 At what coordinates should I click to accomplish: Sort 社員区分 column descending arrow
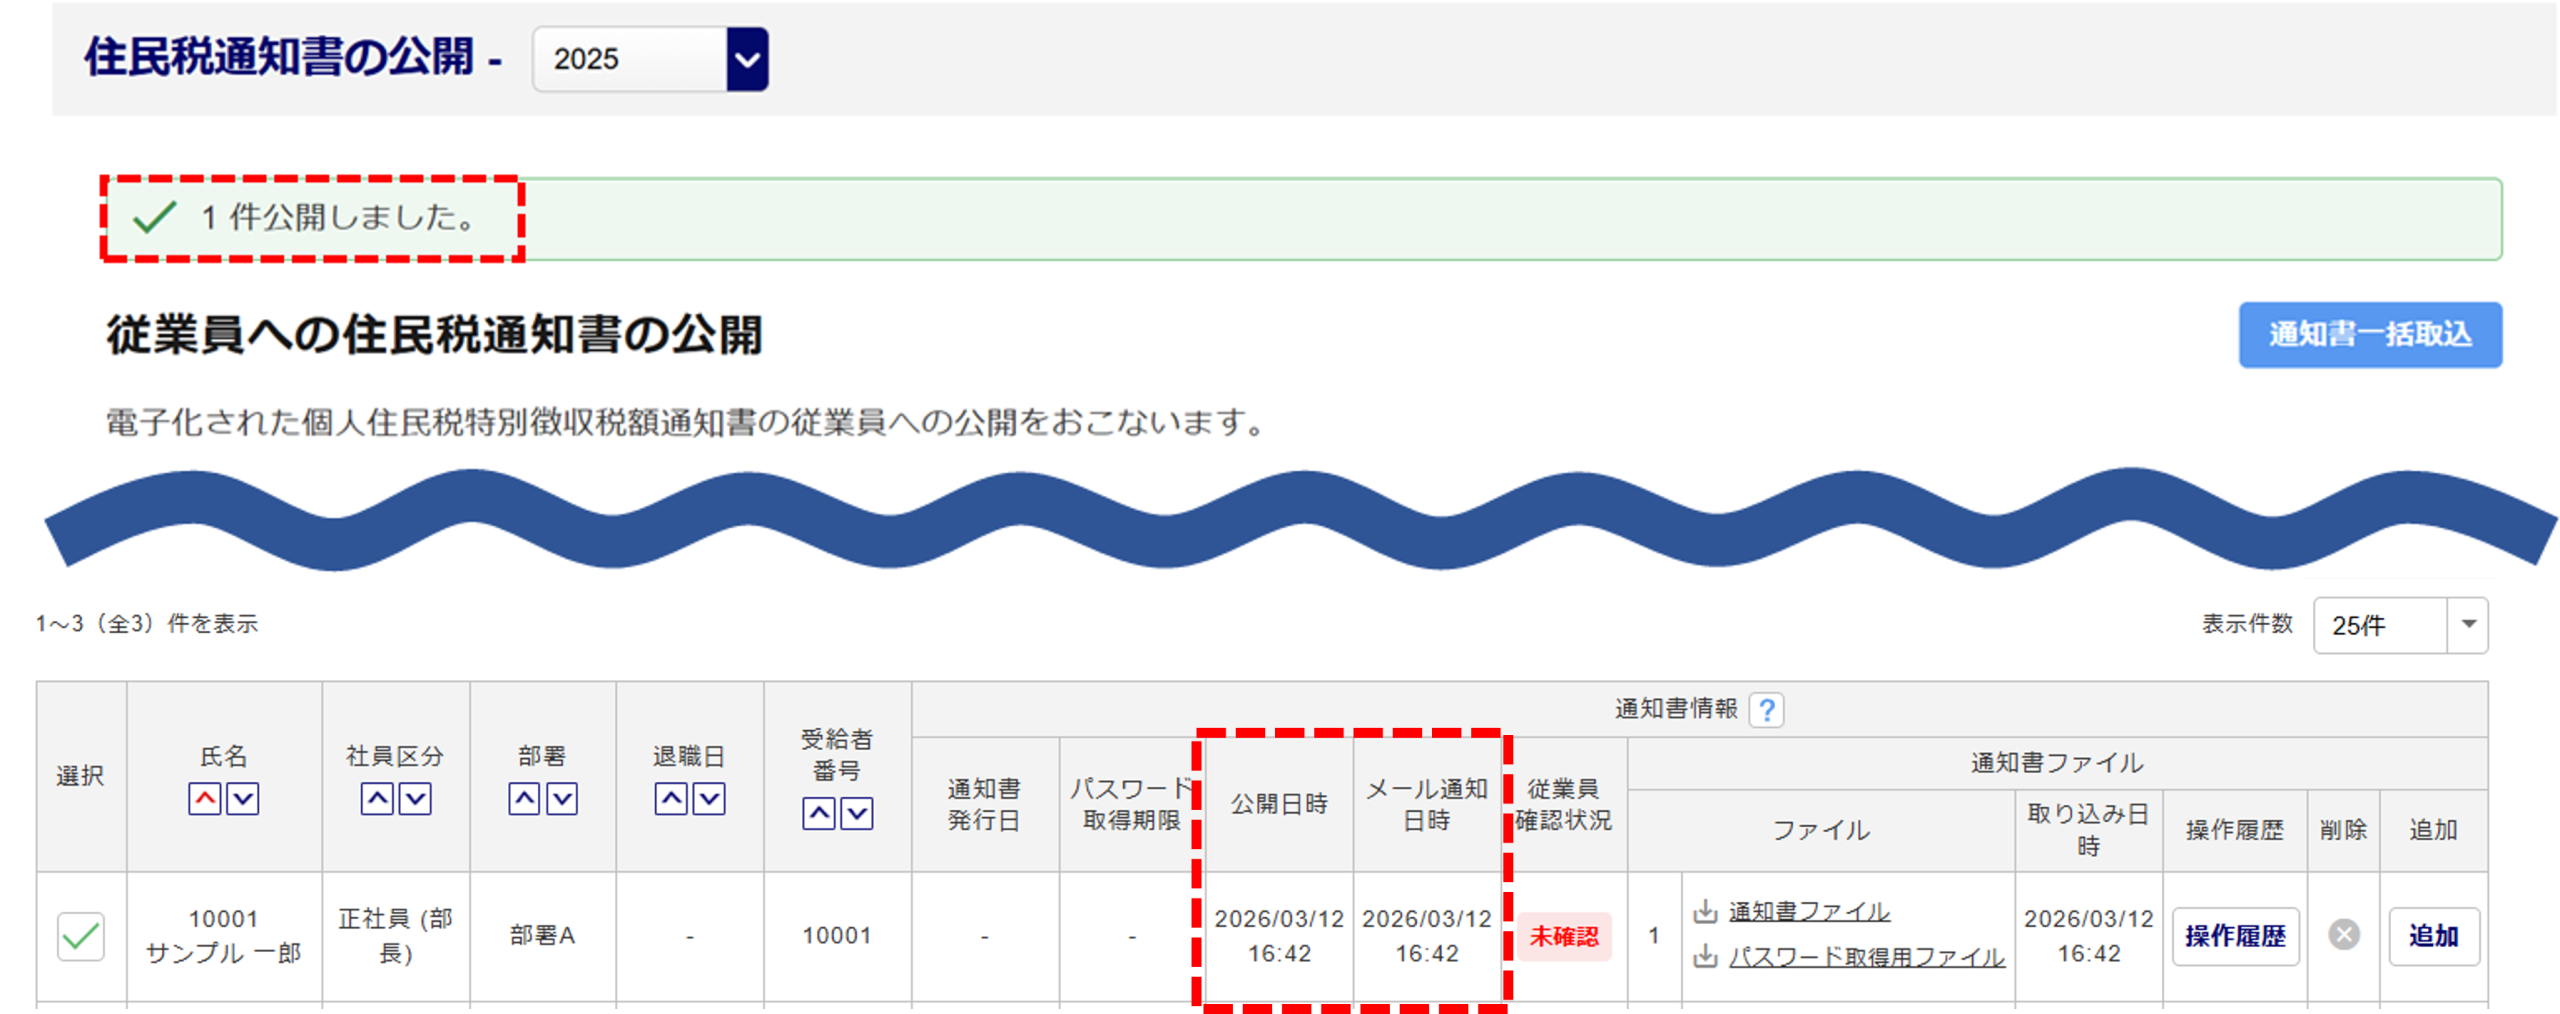[x=415, y=799]
